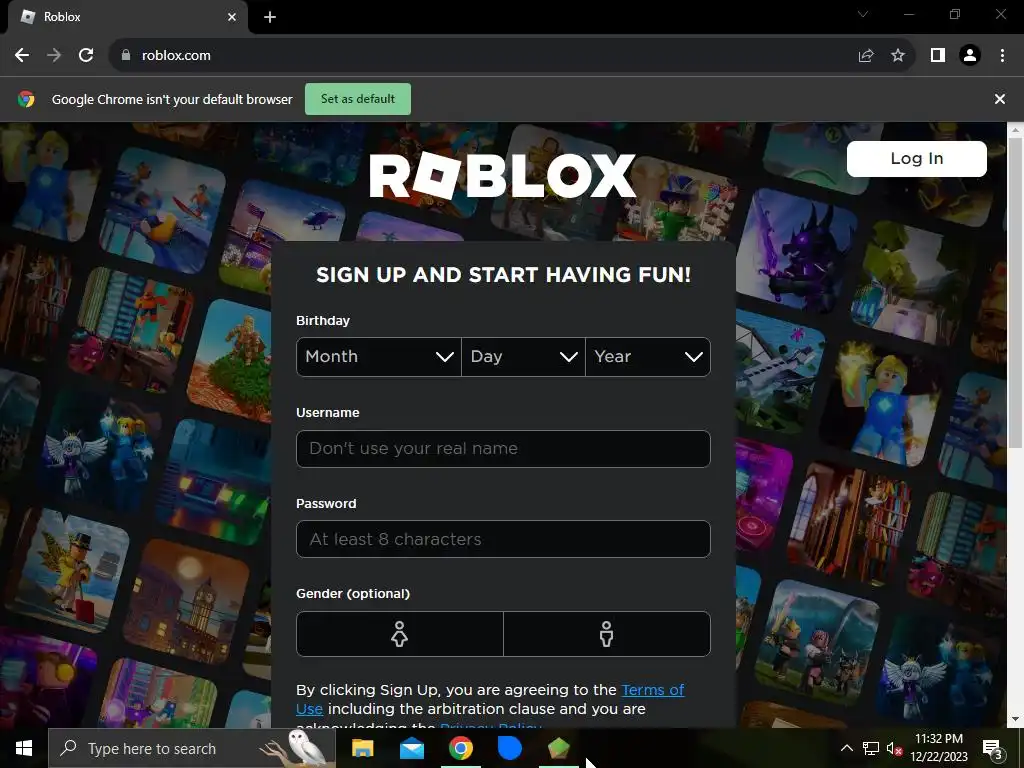Open the blue circle app on taskbar
Screen dimensions: 1024x768
pos(509,748)
